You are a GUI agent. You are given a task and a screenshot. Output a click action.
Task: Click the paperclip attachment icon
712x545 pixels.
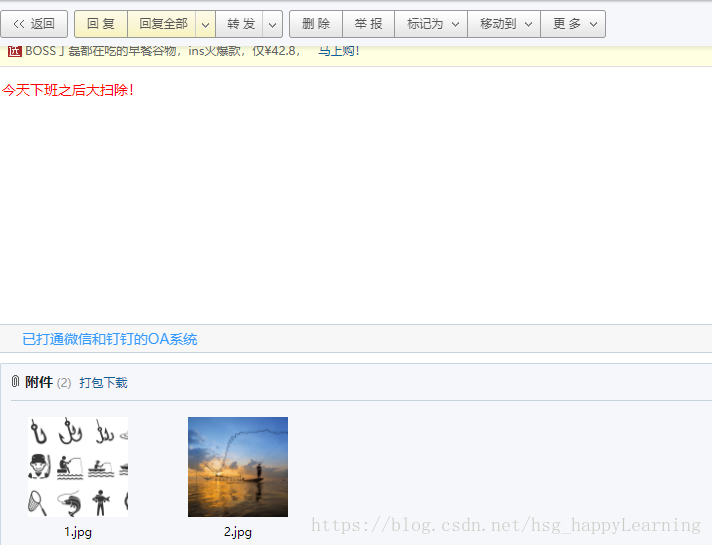[15, 382]
